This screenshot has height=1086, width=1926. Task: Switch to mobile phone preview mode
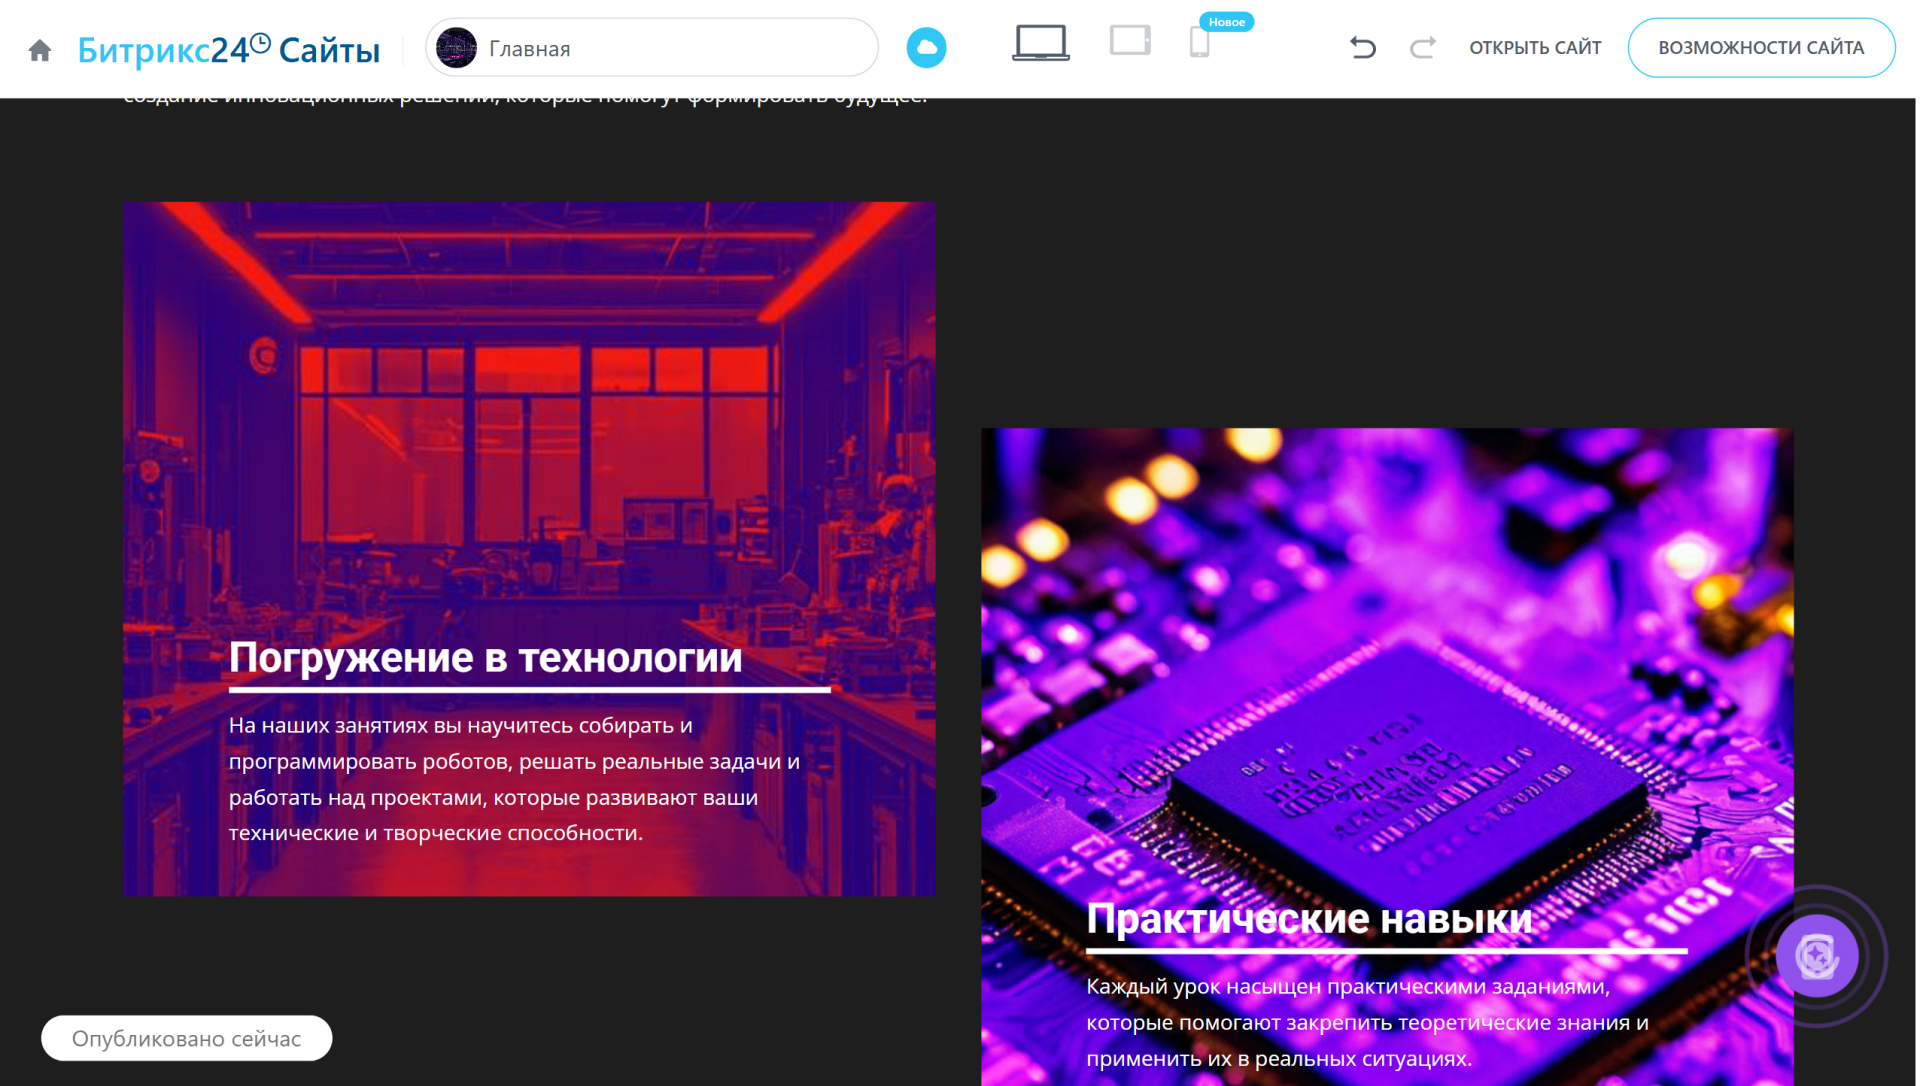[1199, 44]
